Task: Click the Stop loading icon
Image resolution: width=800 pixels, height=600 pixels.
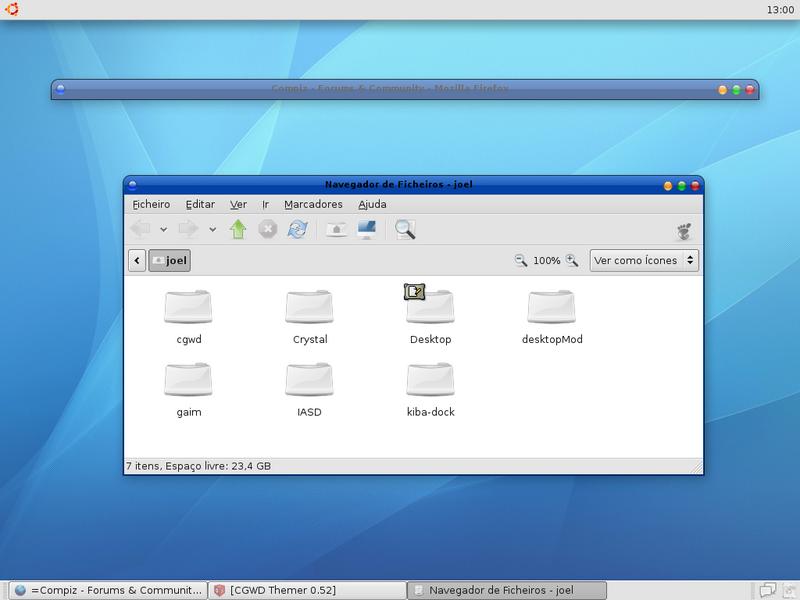Action: [x=267, y=230]
